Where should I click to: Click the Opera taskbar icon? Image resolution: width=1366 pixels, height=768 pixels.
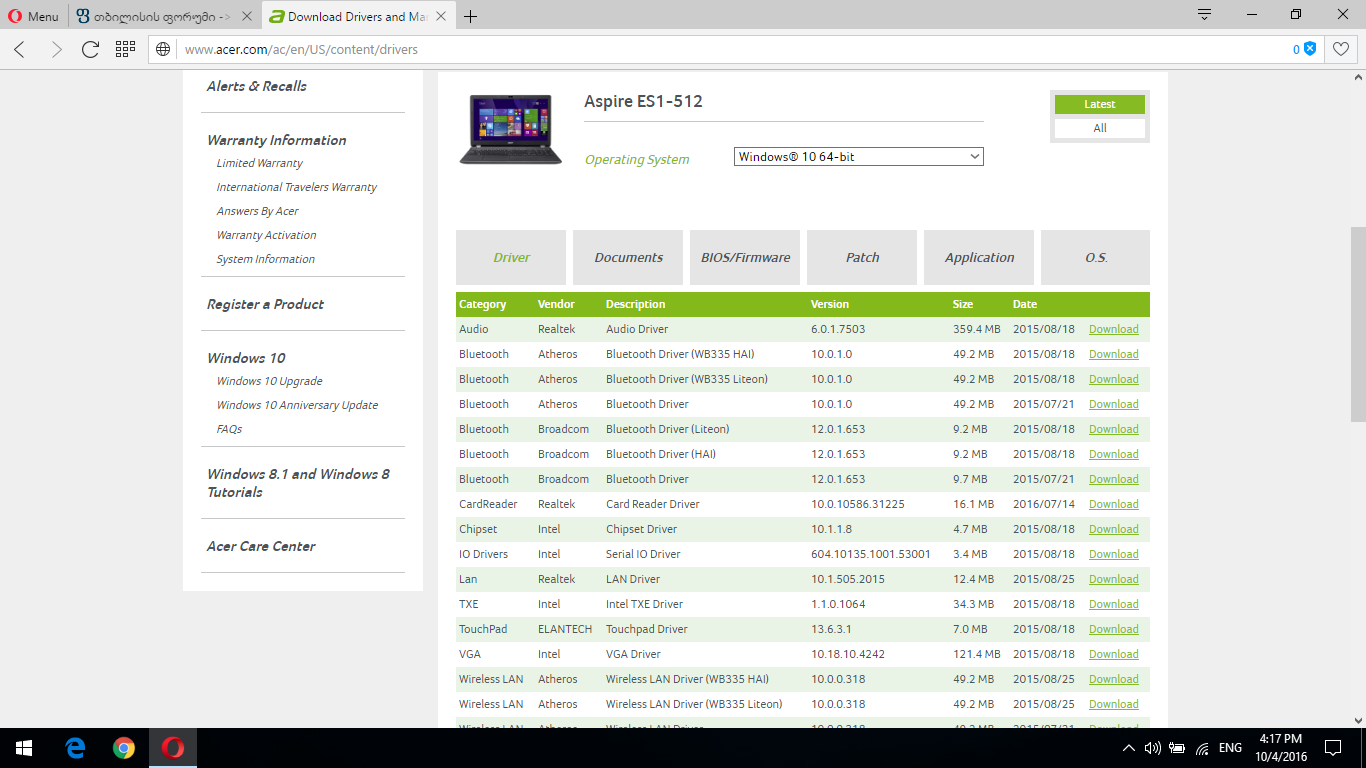coord(173,748)
